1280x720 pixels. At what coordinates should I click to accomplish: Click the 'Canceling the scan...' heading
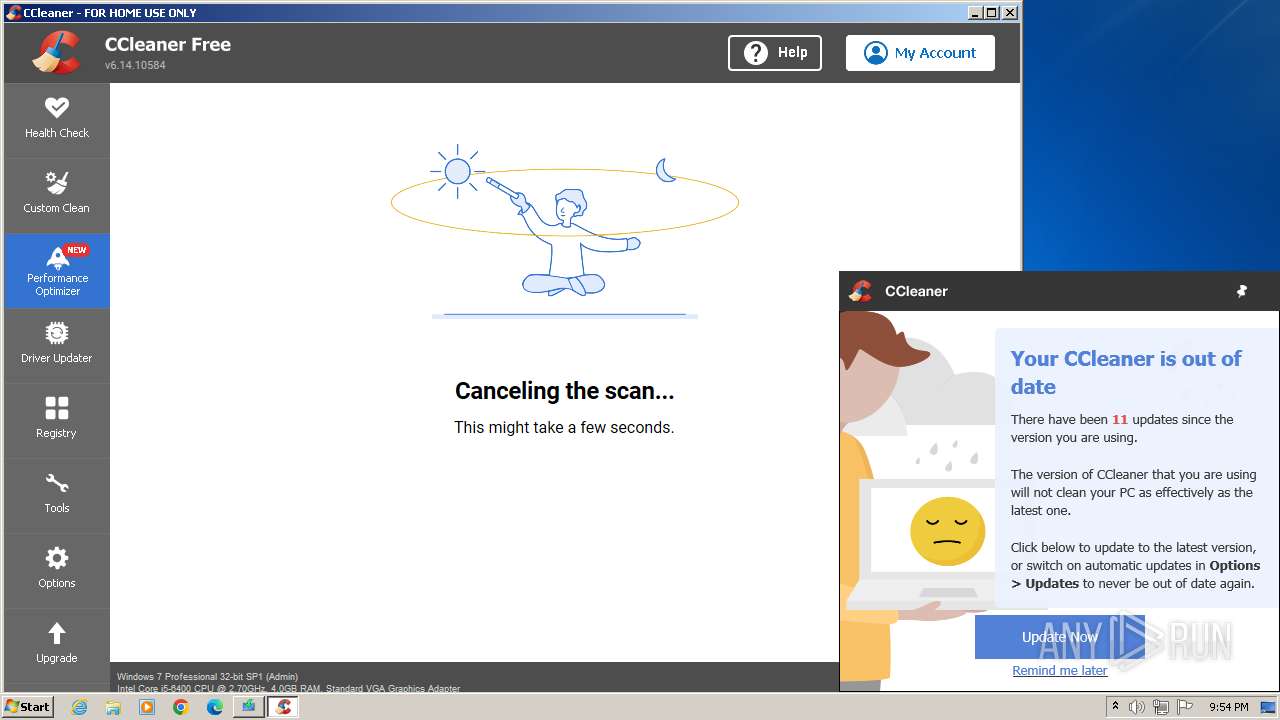[x=565, y=391]
